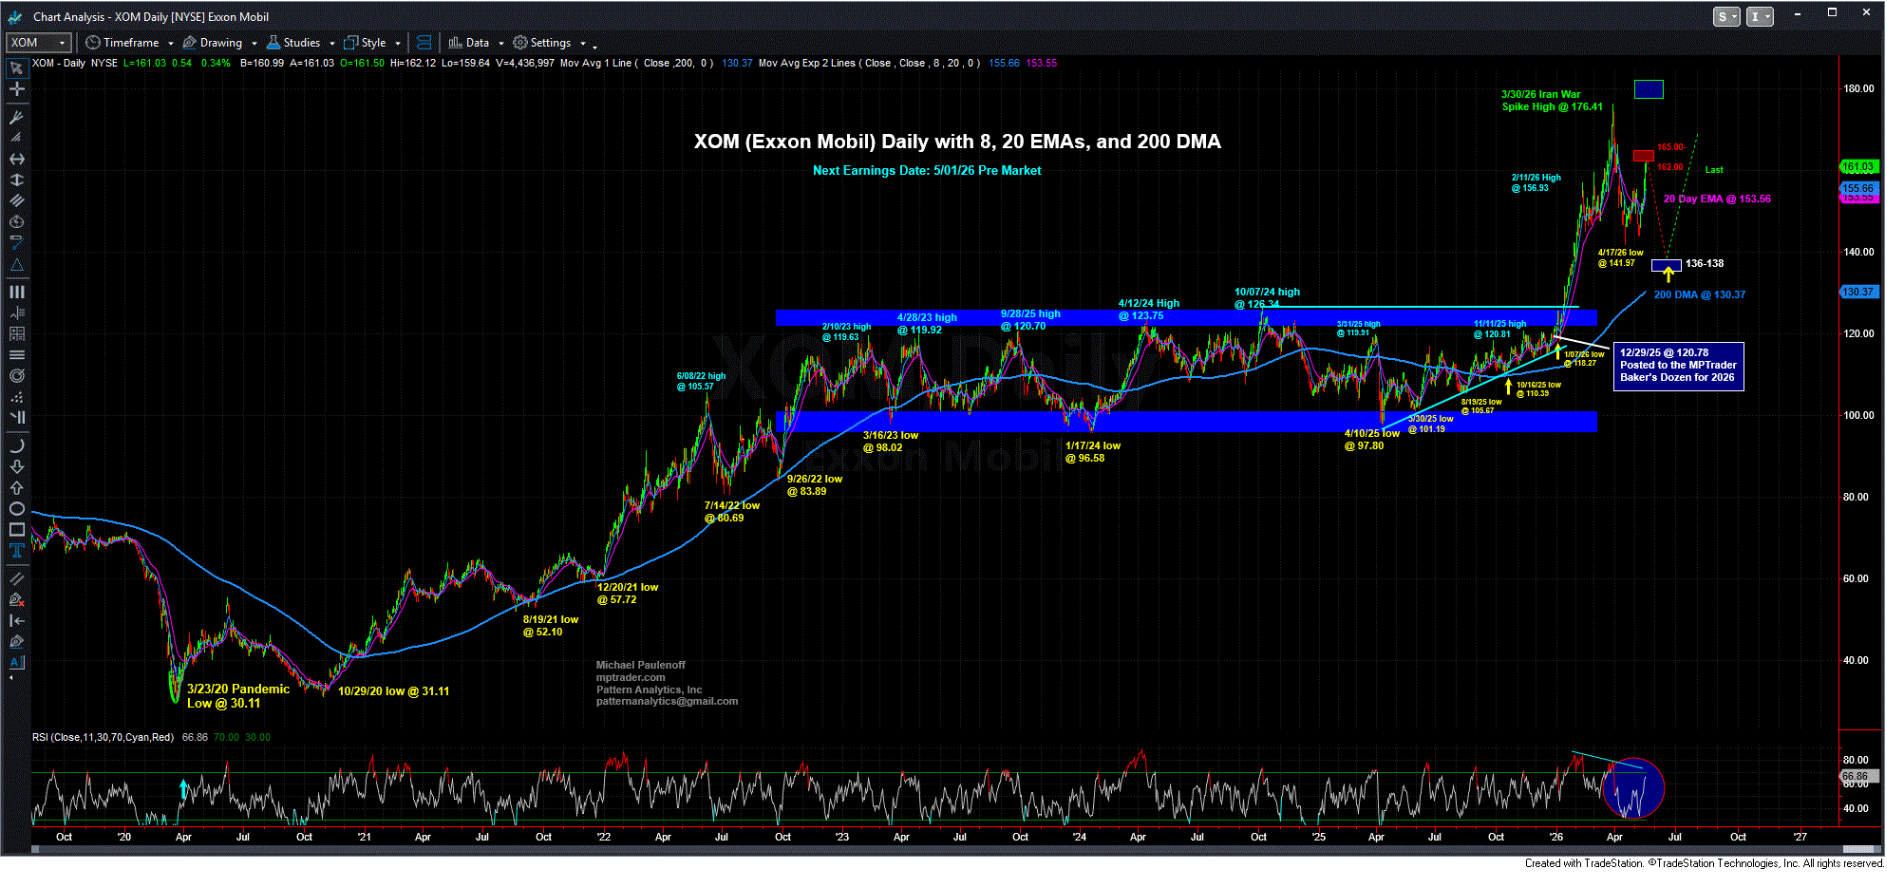Open the Drawing menu
Image resolution: width=1887 pixels, height=875 pixels.
click(x=213, y=43)
